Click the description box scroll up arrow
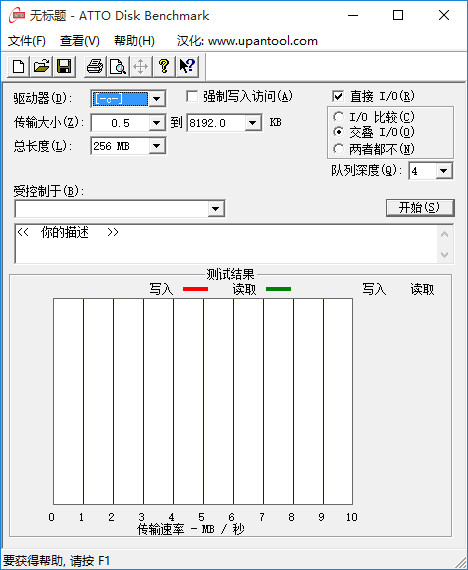 [444, 234]
